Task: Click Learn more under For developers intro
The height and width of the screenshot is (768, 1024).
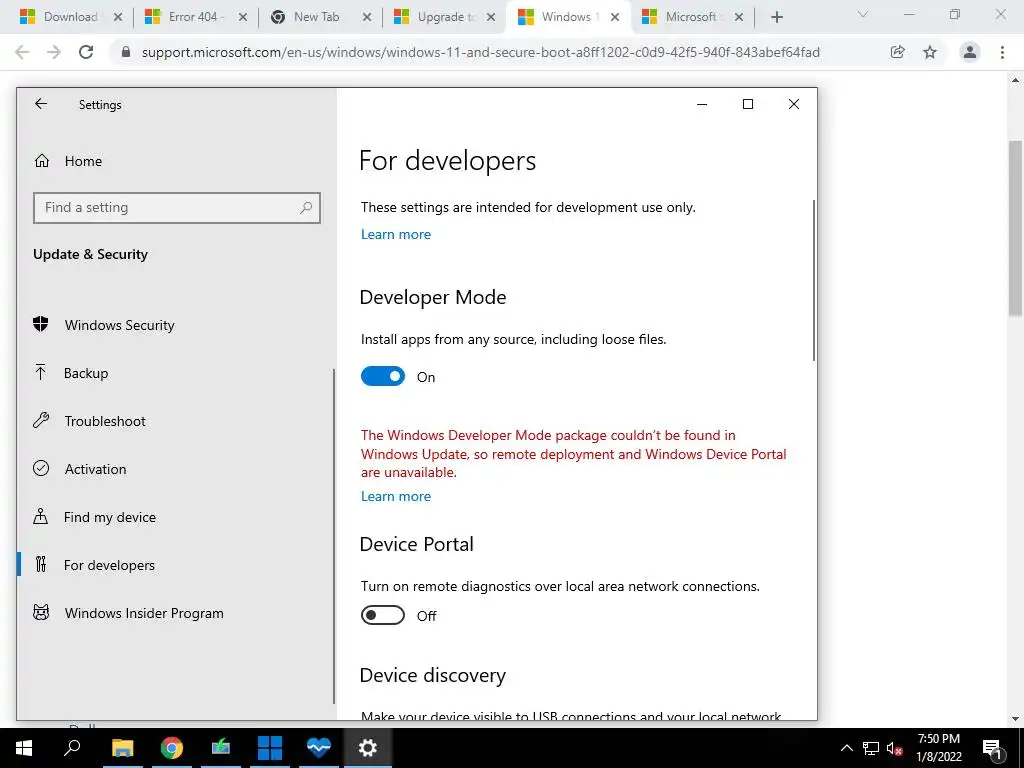Action: pyautogui.click(x=396, y=234)
